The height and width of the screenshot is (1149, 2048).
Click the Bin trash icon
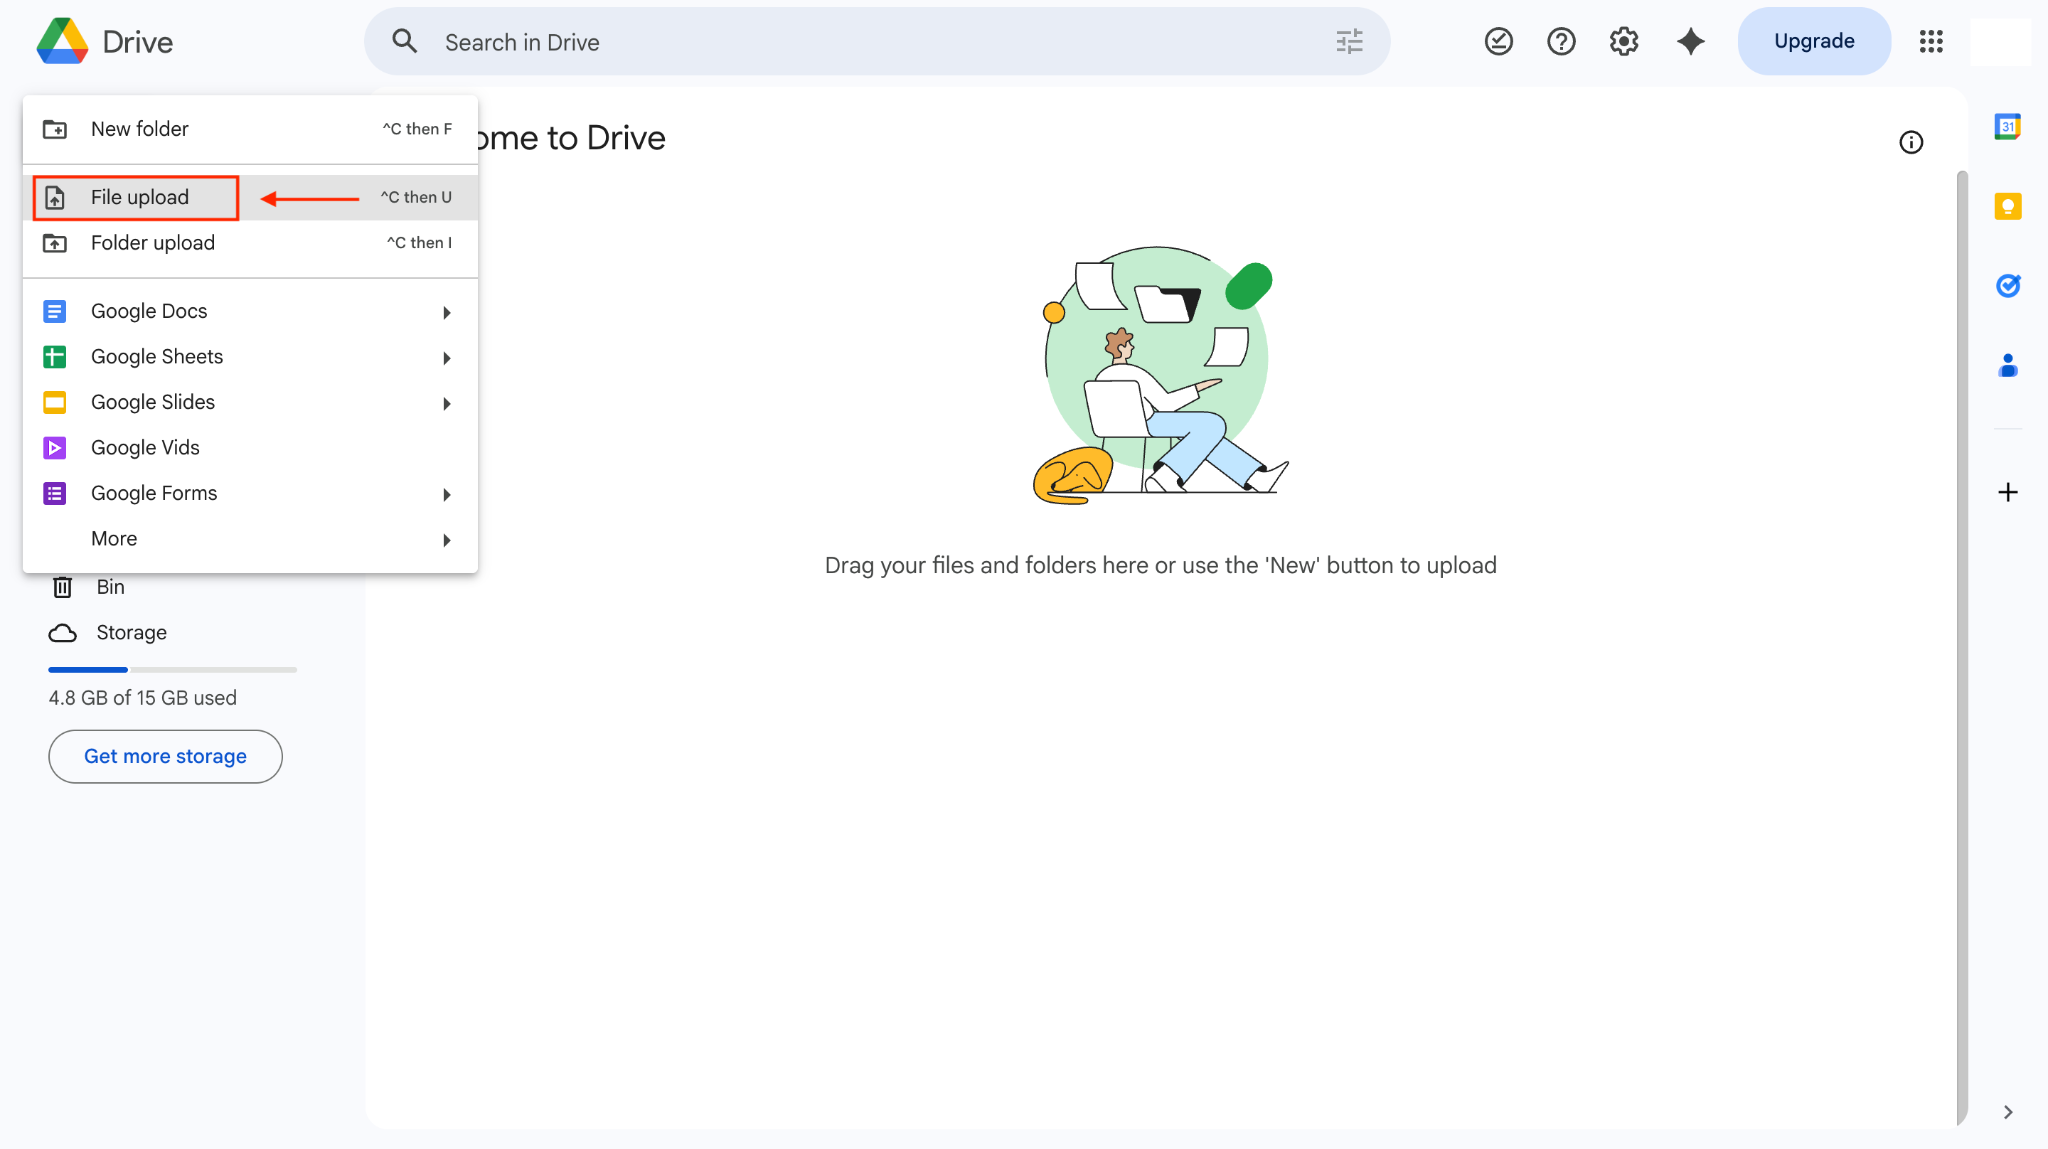click(62, 587)
